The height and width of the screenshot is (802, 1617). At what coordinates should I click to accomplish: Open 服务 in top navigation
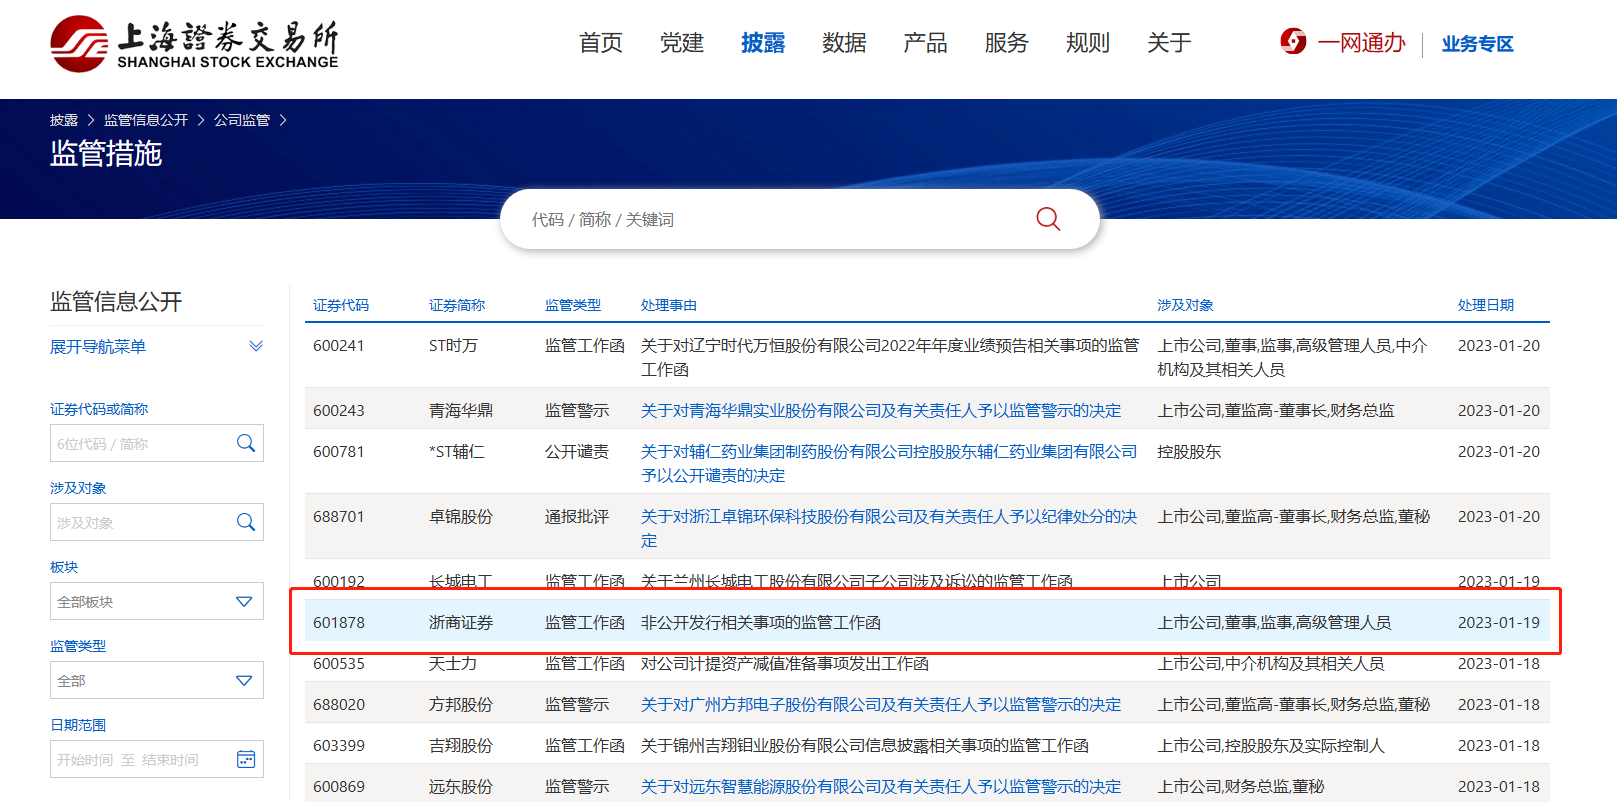[x=1006, y=43]
